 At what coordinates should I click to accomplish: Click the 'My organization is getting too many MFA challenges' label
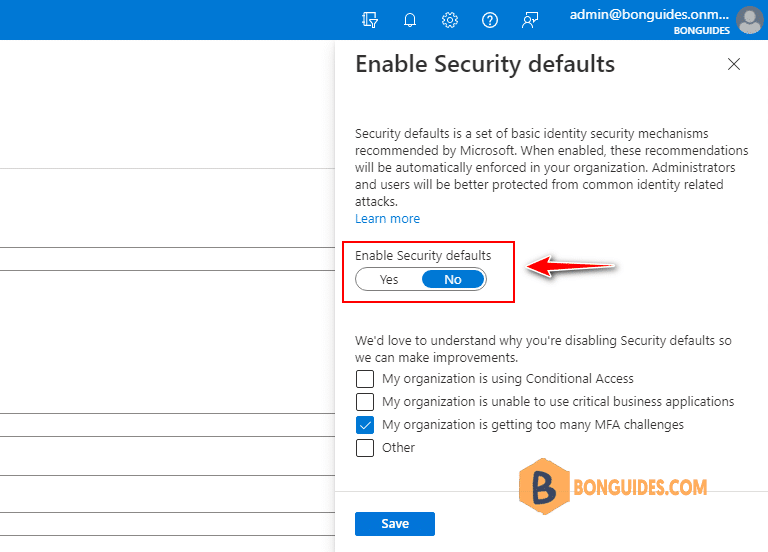[533, 425]
